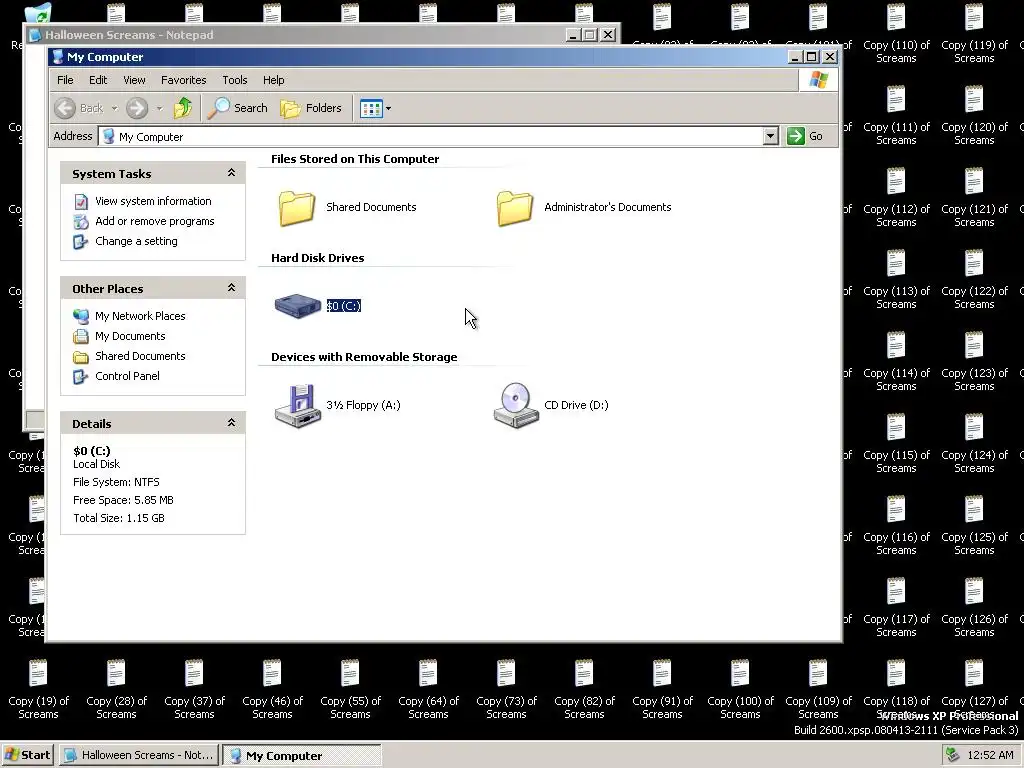Image resolution: width=1024 pixels, height=768 pixels.
Task: Expand the Forward history dropdown arrow
Action: (x=159, y=108)
